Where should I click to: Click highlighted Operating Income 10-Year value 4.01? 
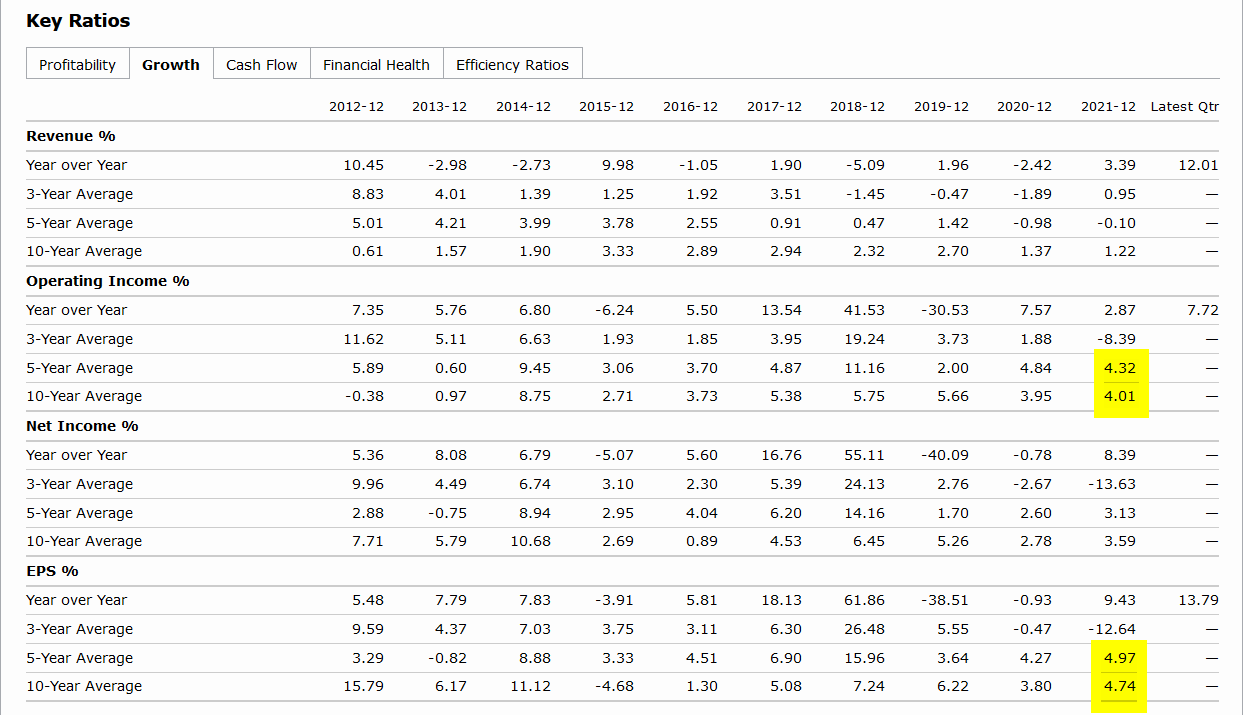[1120, 396]
